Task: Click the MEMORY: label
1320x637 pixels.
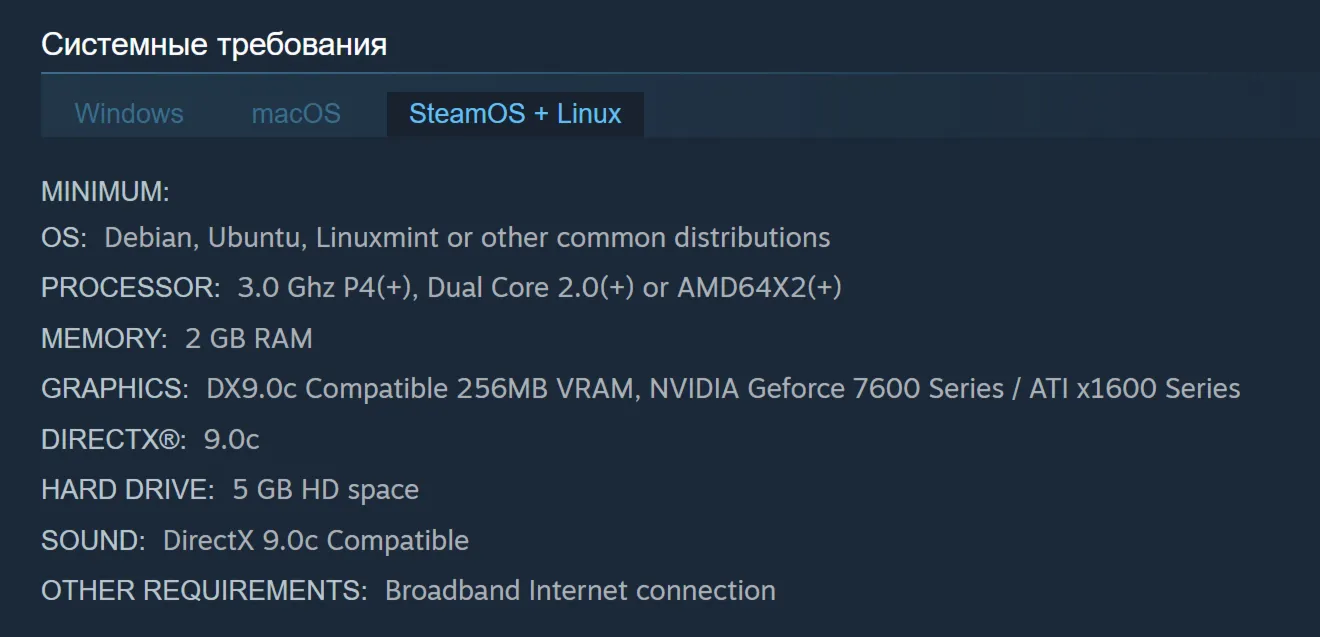Action: pyautogui.click(x=104, y=339)
